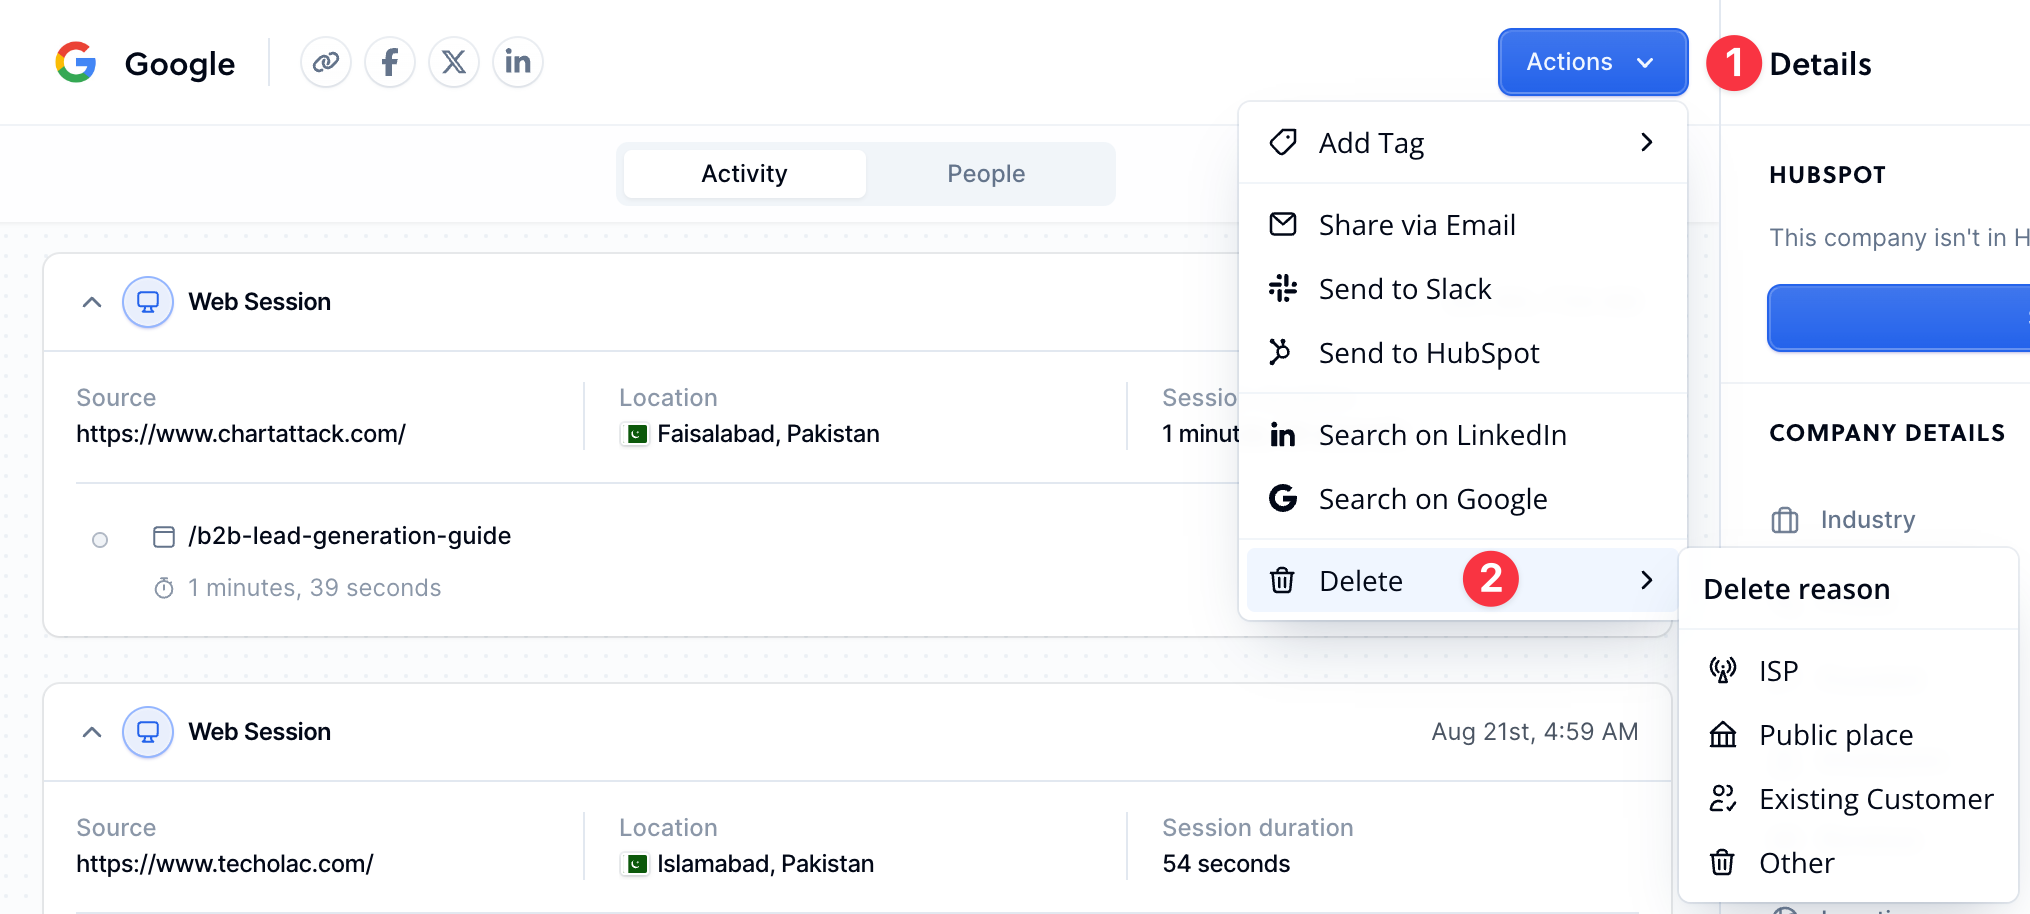The height and width of the screenshot is (914, 2030).
Task: Click the HubSpot sprocket icon in menu
Action: tap(1280, 352)
